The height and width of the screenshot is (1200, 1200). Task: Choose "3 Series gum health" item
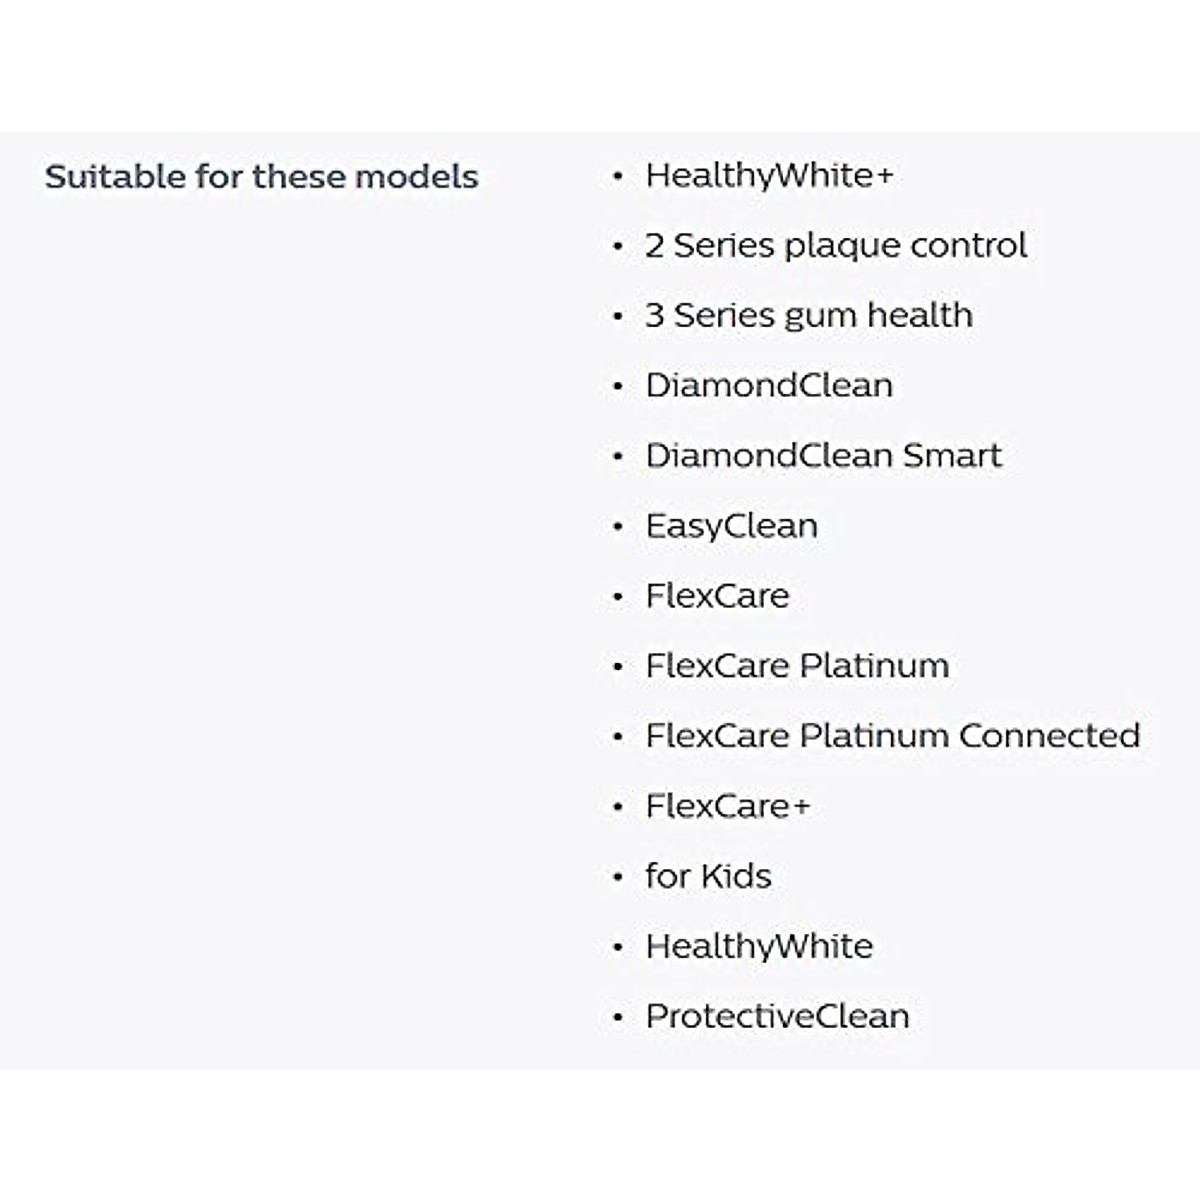tap(808, 316)
